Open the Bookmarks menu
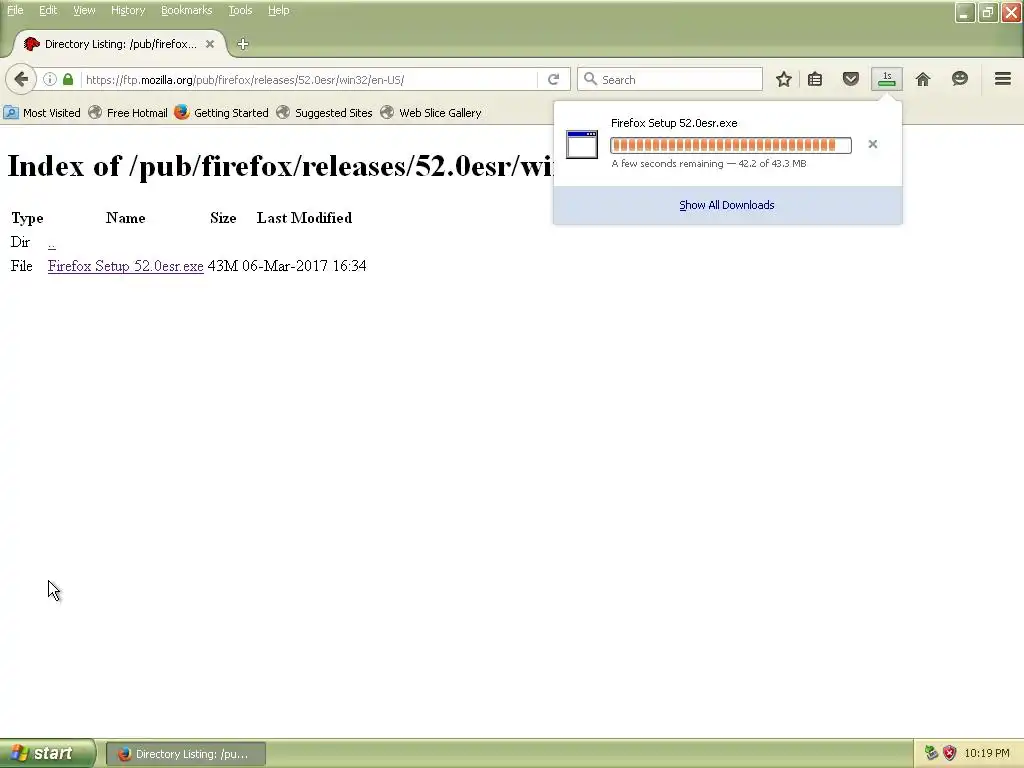1024x768 pixels. [x=187, y=10]
